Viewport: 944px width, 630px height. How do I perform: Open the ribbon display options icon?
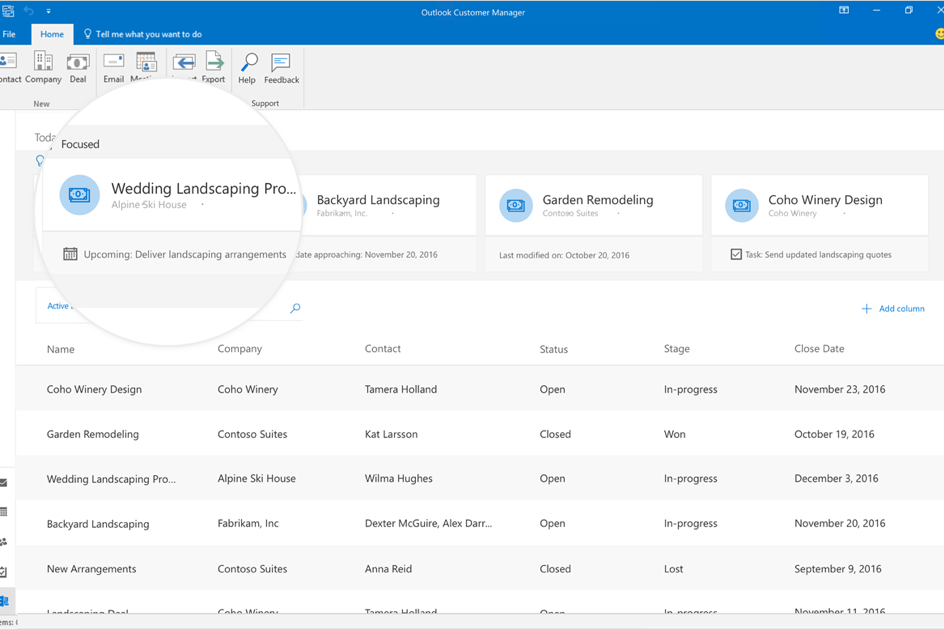tap(844, 10)
